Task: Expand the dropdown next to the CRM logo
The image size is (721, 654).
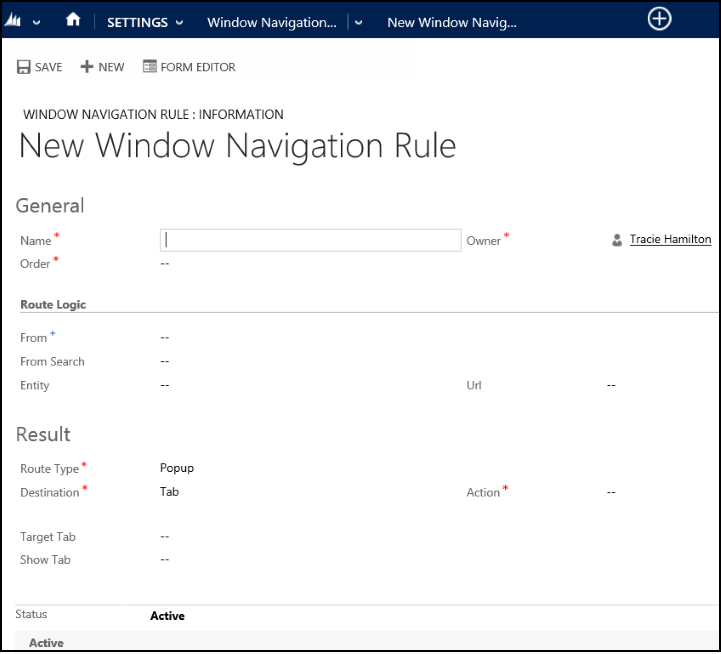Action: coord(37,23)
